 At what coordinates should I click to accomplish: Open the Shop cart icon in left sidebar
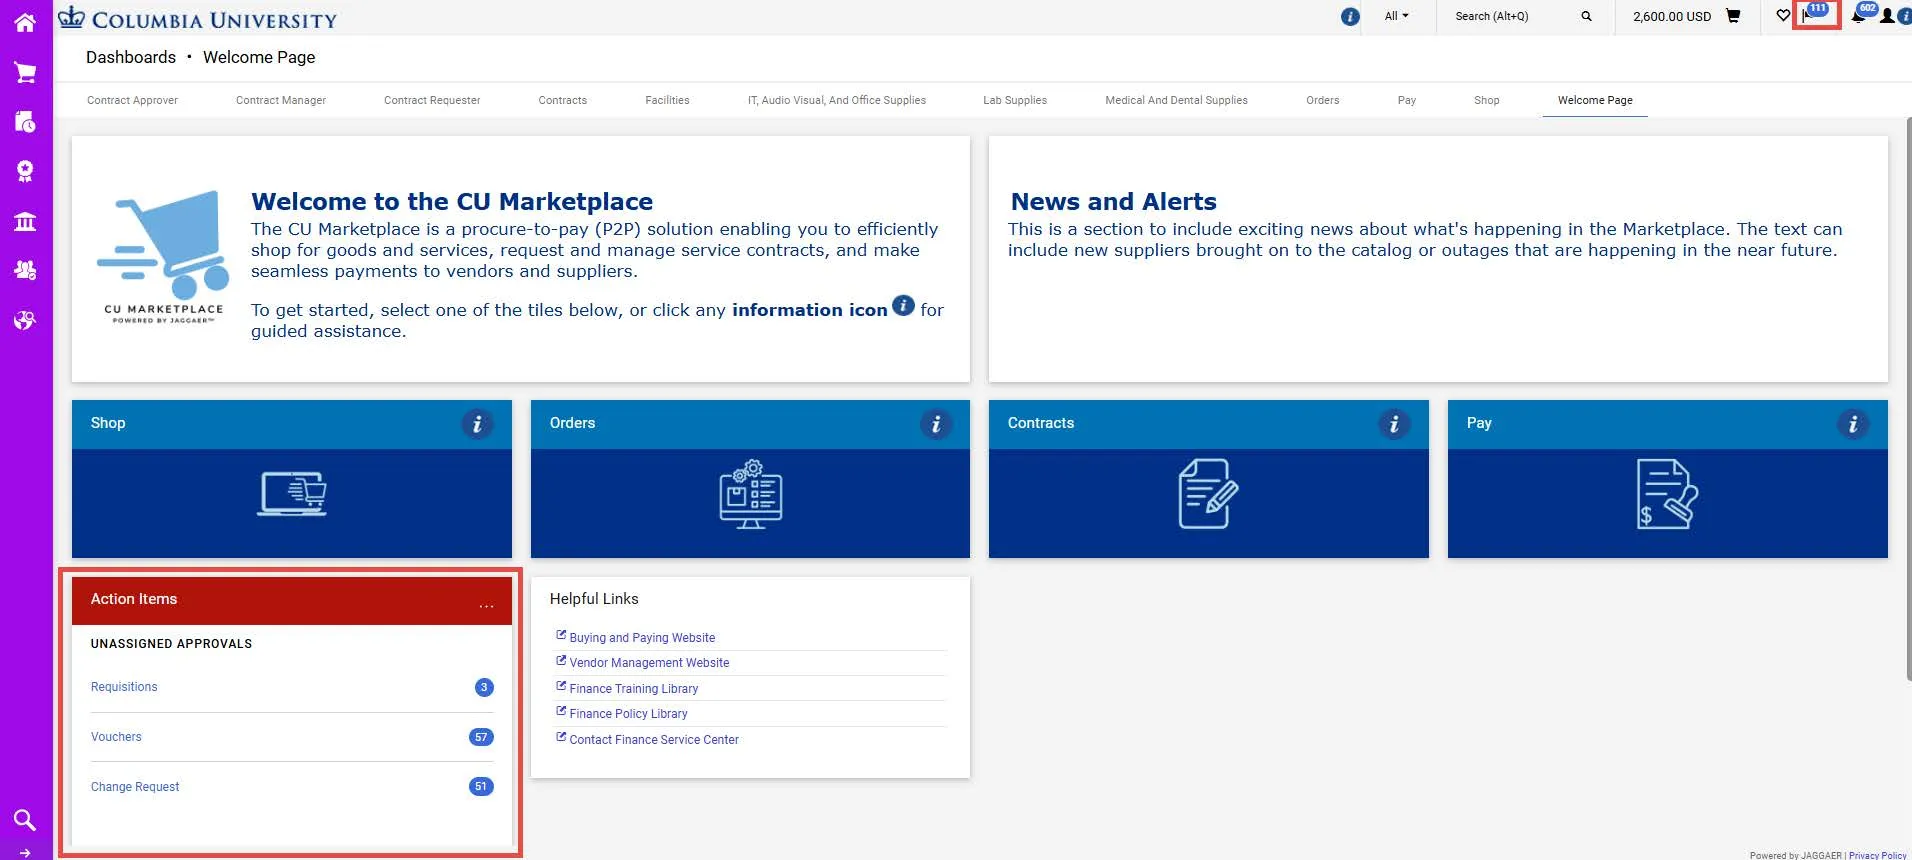click(x=25, y=72)
